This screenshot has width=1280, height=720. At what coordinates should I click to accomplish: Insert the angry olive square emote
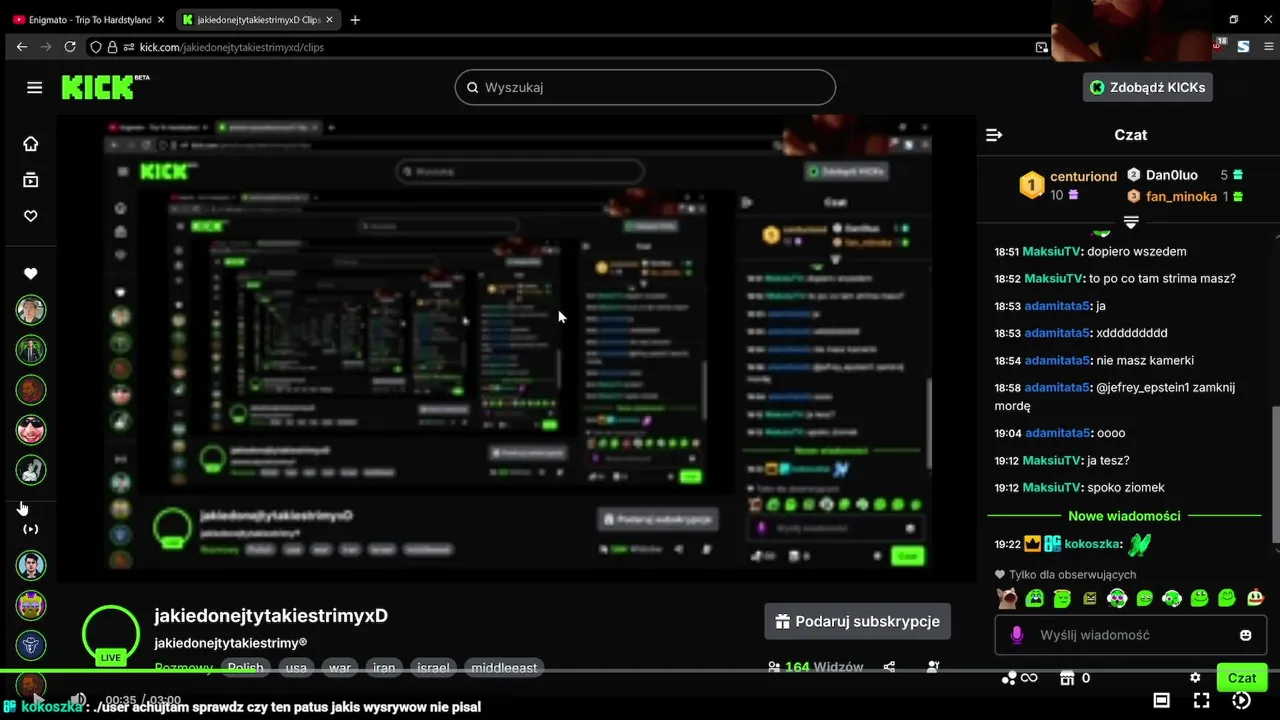pos(1090,598)
